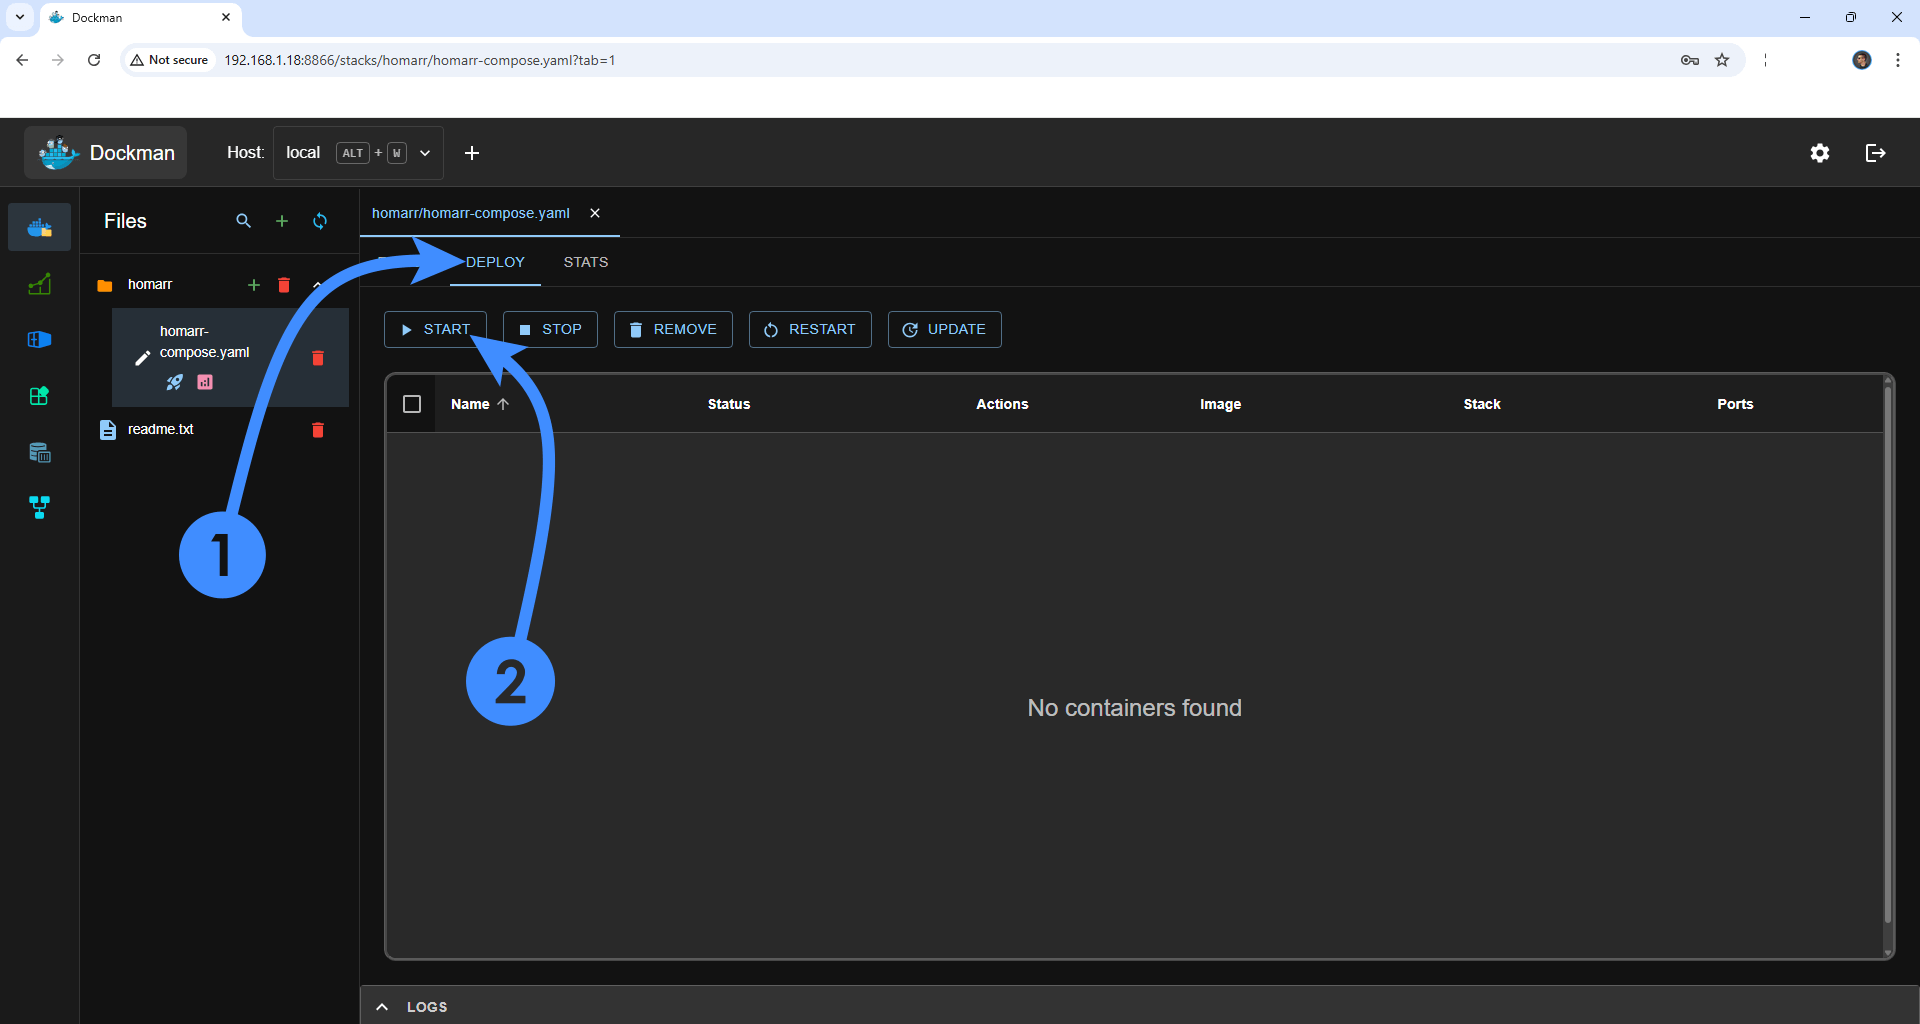Go back with the browser back arrow
The height and width of the screenshot is (1024, 1920).
coord(22,60)
